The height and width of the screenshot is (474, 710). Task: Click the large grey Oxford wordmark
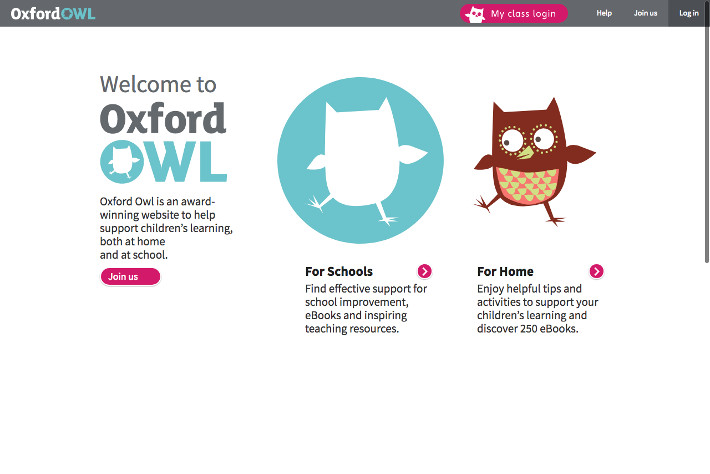click(163, 118)
